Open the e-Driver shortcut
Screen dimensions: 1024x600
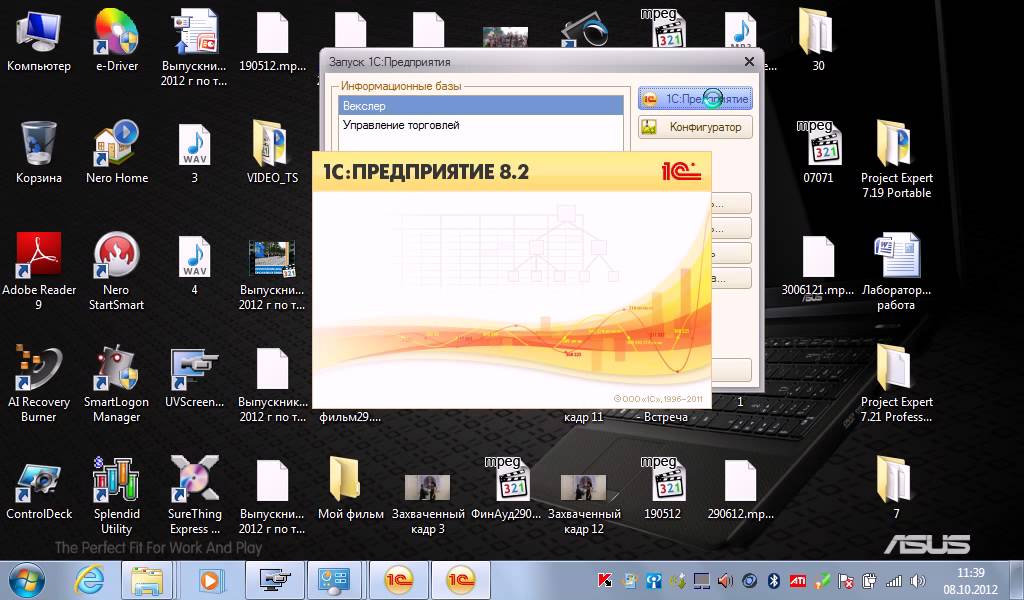click(117, 40)
